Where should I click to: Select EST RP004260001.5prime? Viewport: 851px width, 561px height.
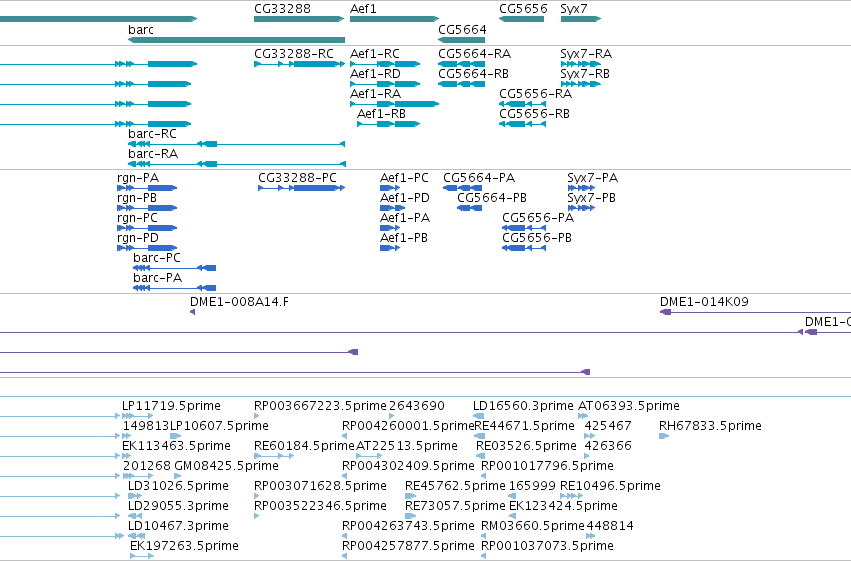coord(345,436)
